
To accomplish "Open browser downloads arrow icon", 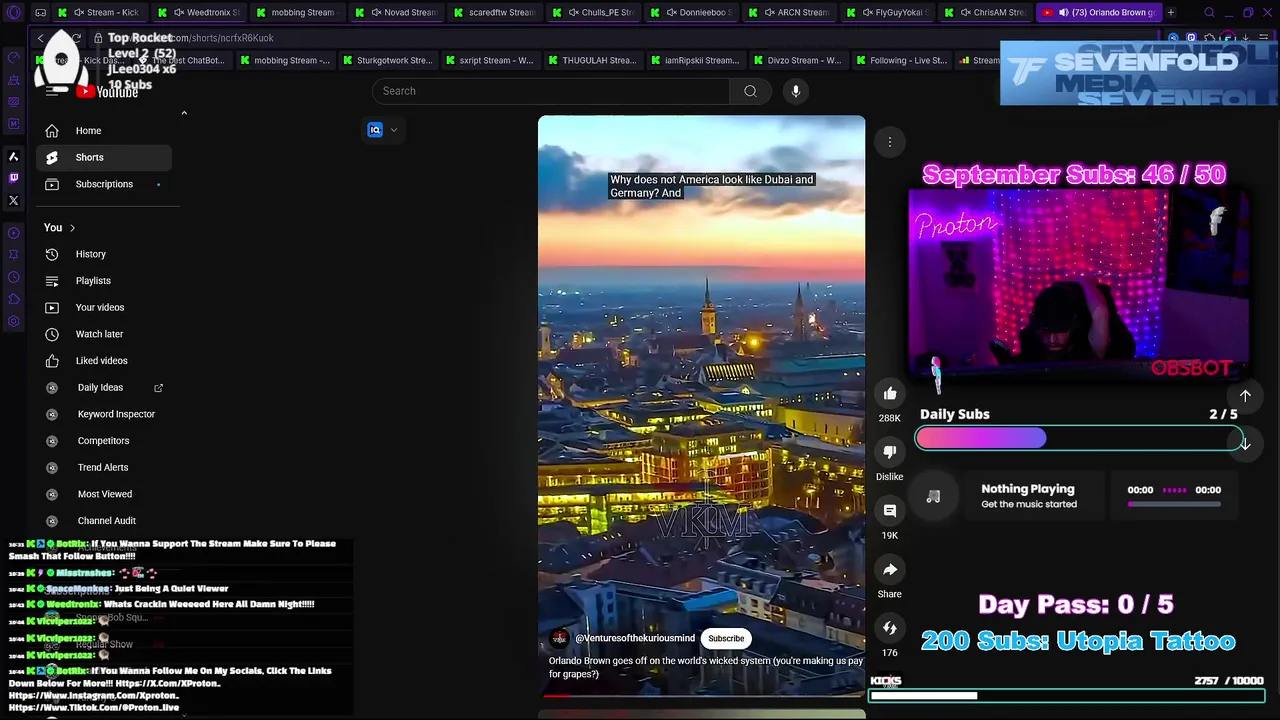I will click(x=1245, y=38).
